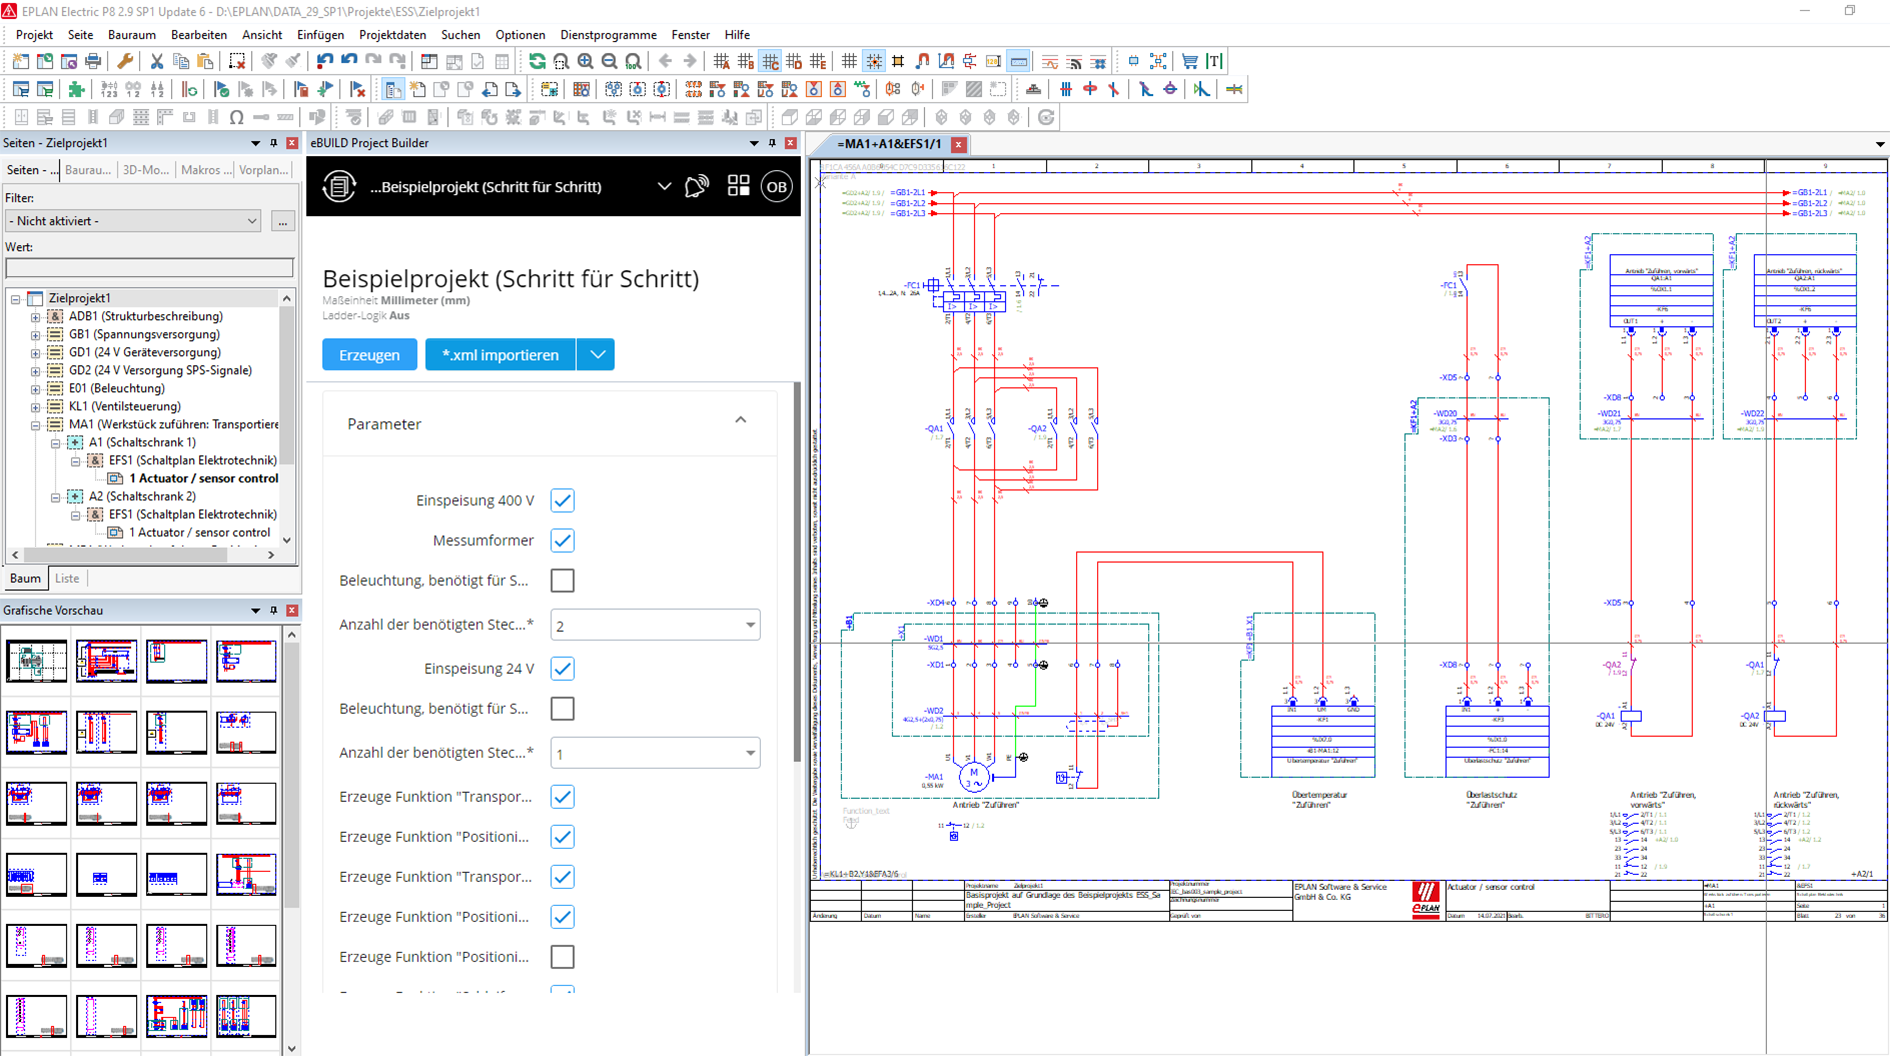
Task: Uncheck the Messumformer checkbox
Action: point(562,540)
